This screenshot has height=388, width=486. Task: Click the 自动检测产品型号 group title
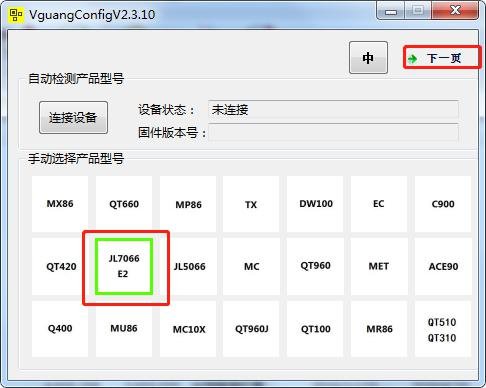pos(76,79)
